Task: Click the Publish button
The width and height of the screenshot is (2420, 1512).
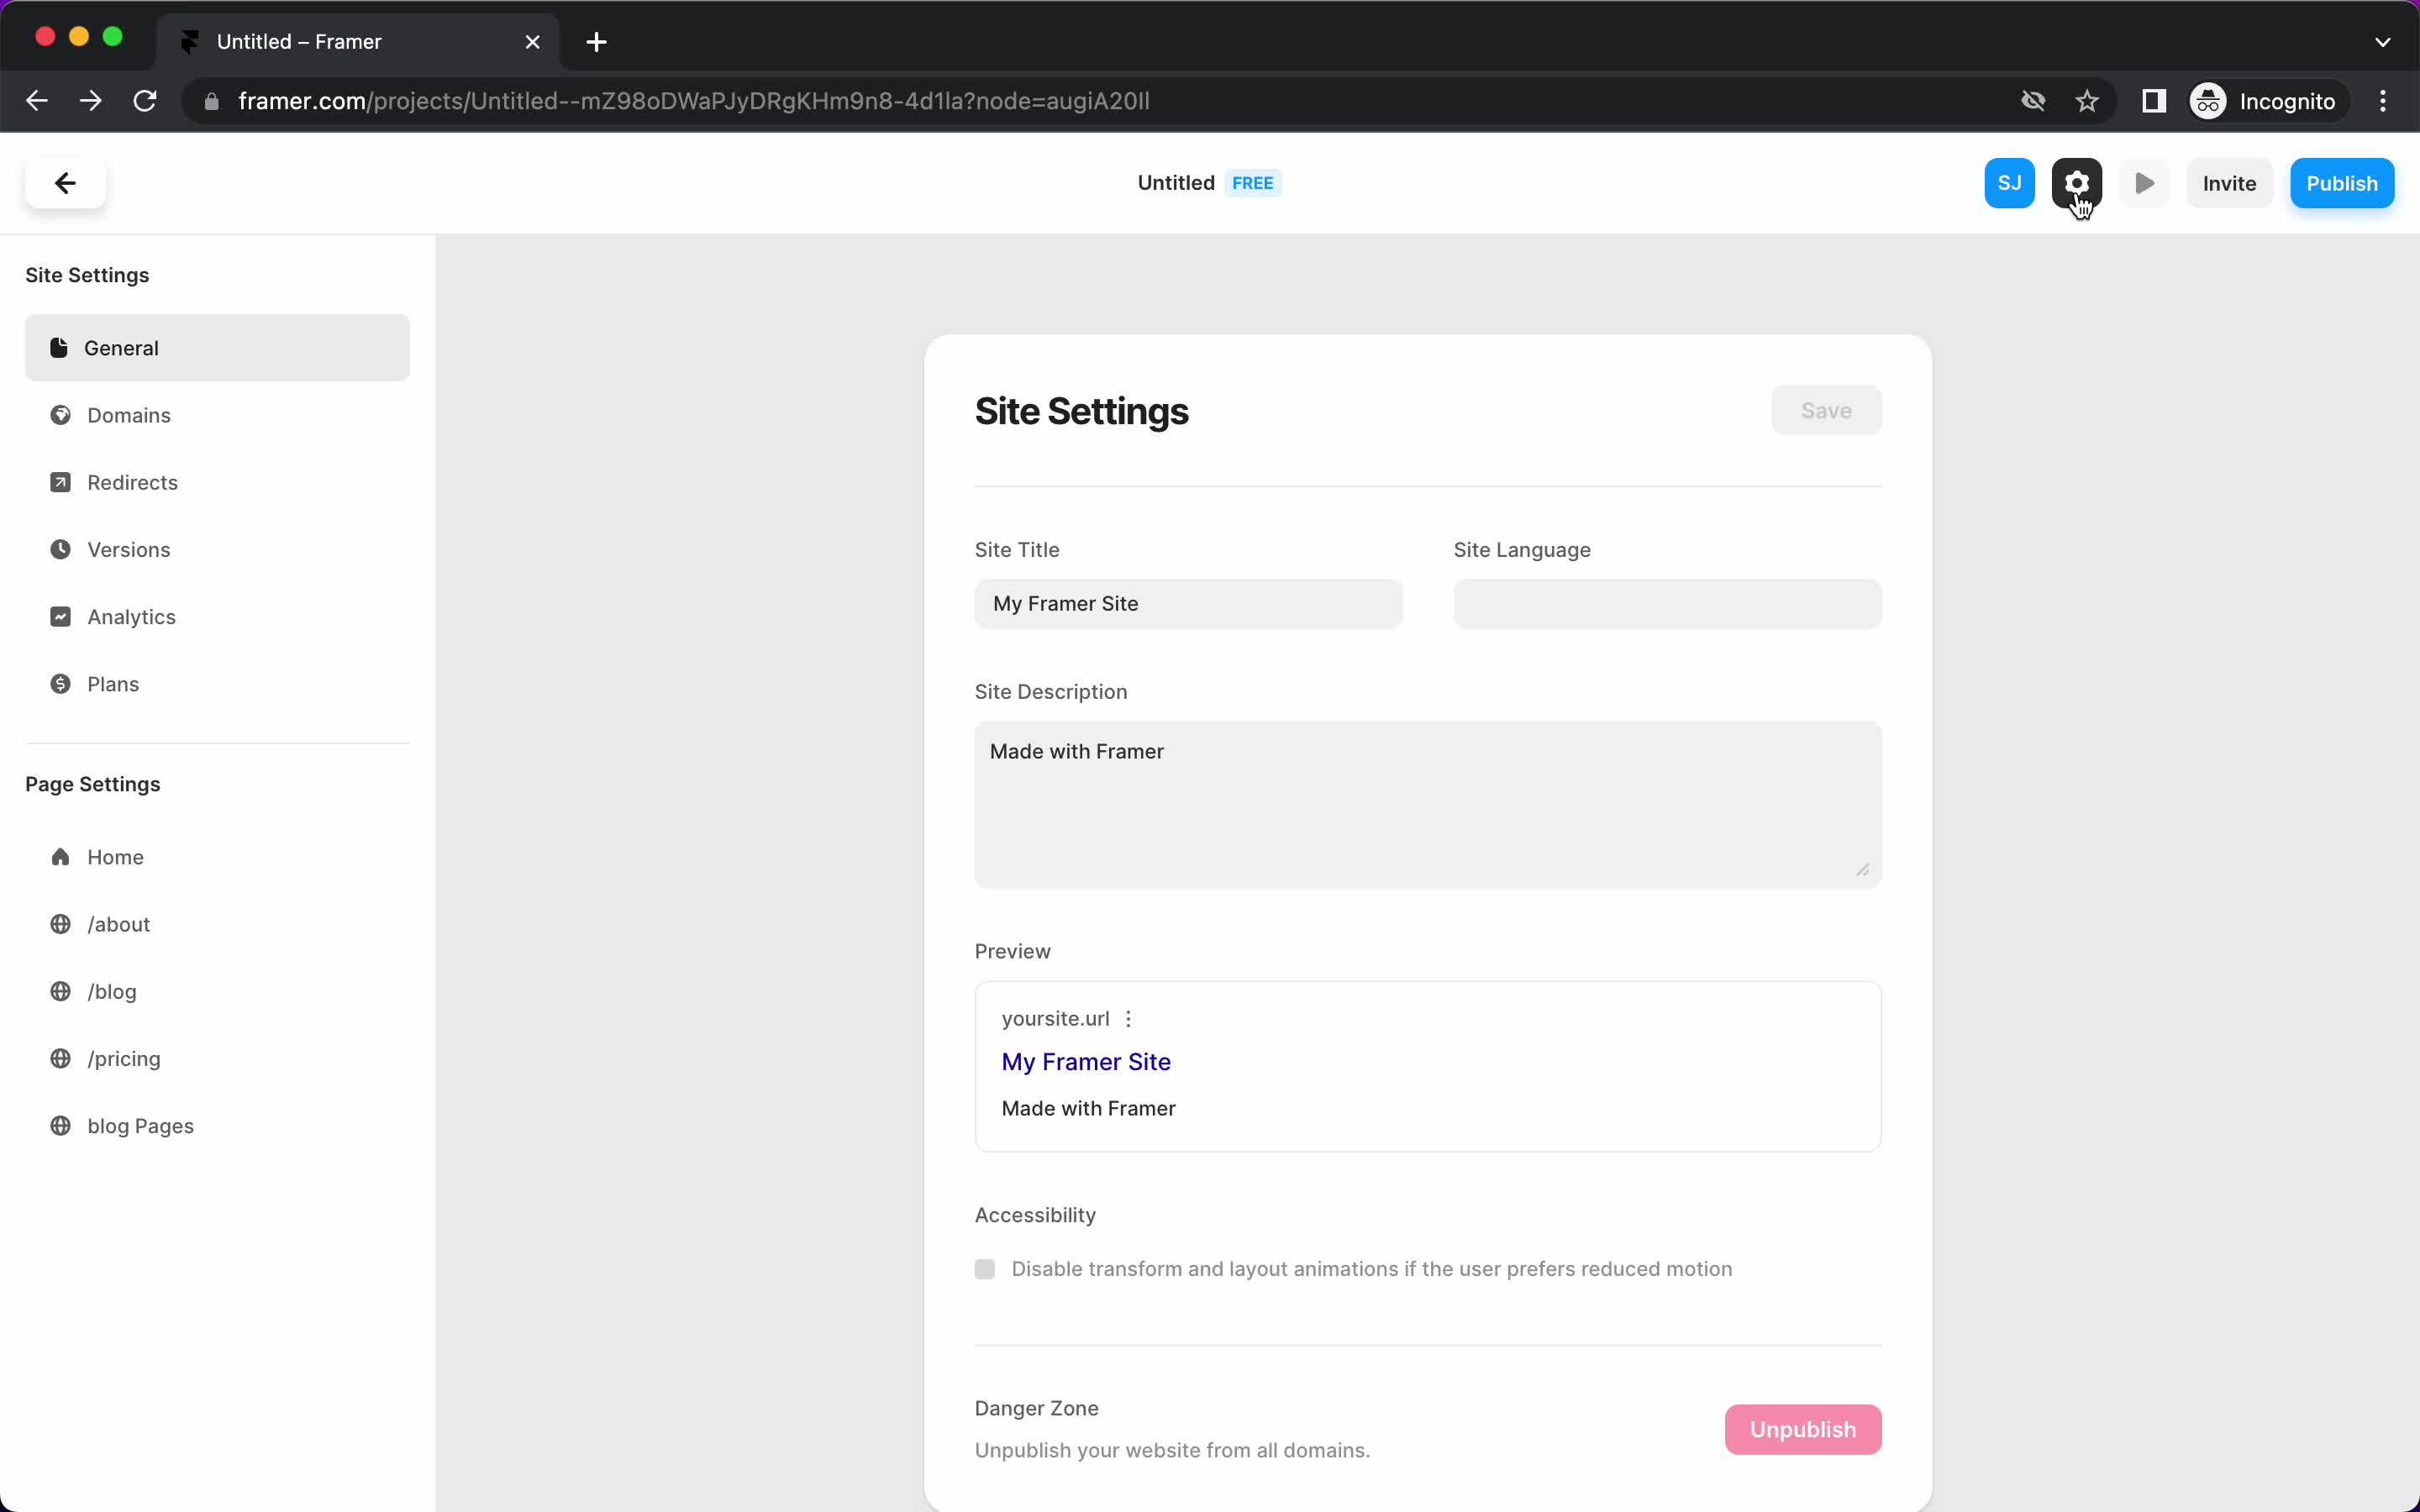Action: pos(2342,181)
